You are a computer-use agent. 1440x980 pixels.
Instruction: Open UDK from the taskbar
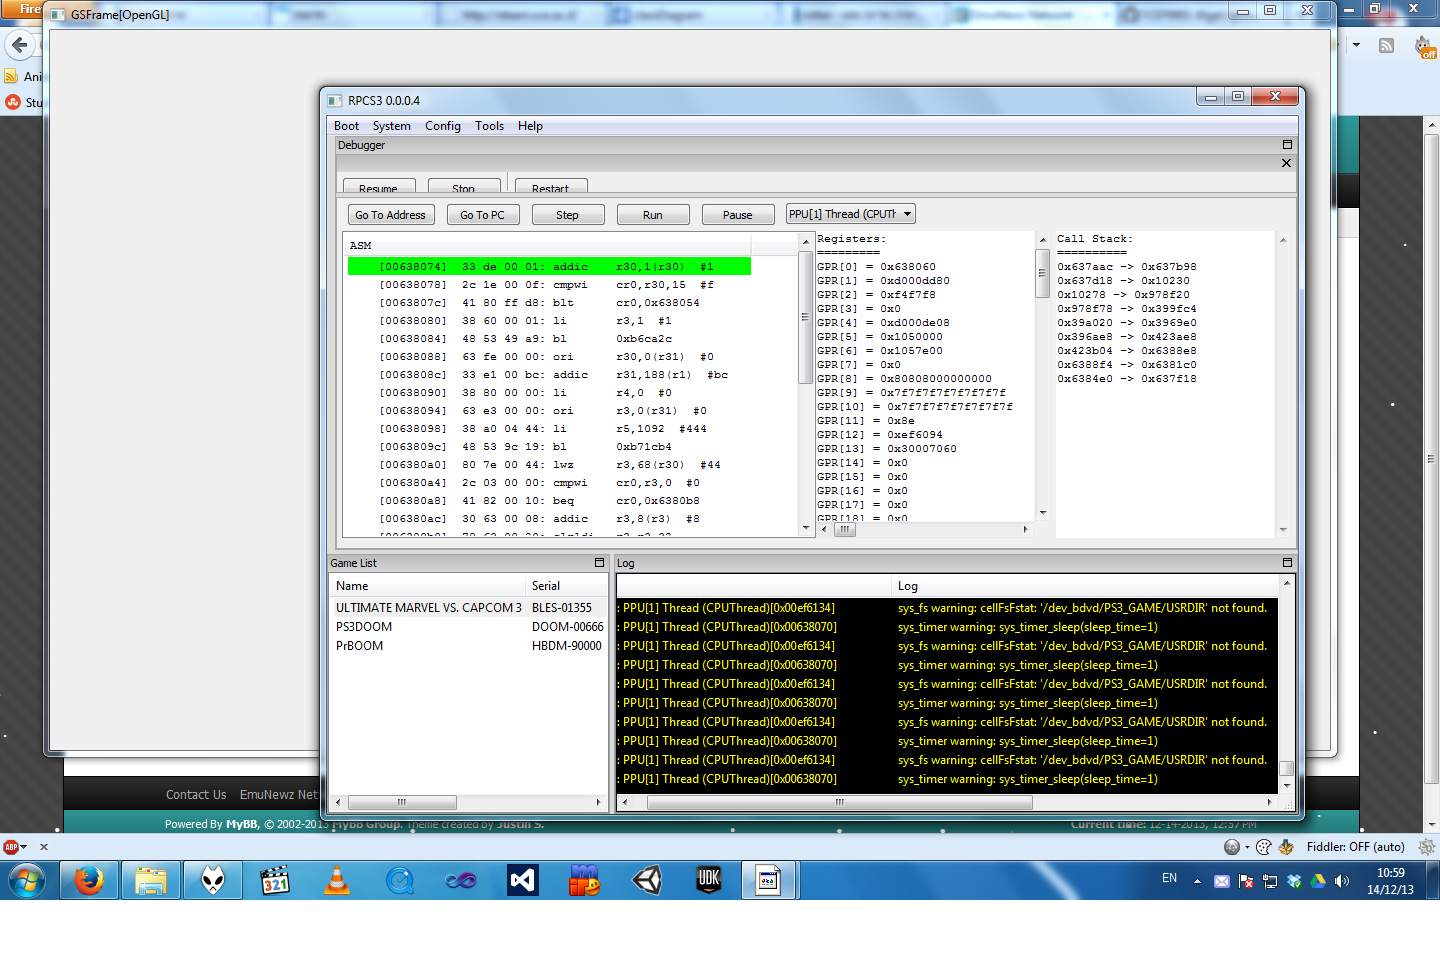(708, 881)
